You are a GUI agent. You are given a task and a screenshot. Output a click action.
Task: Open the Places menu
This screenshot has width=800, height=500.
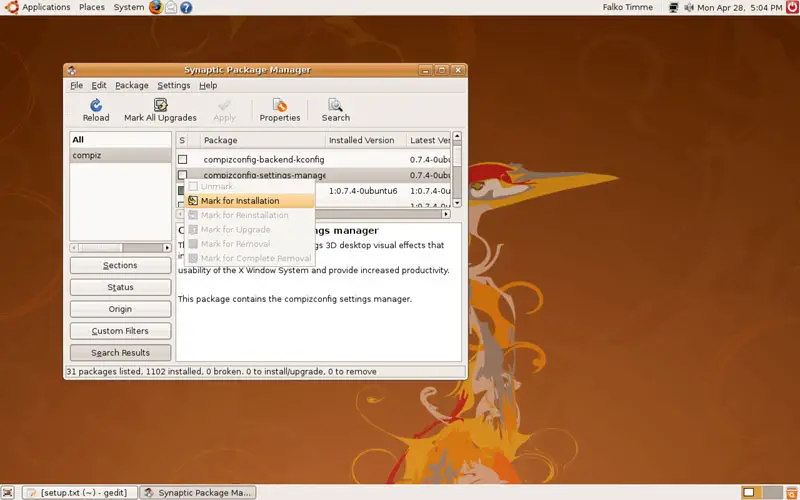pos(92,7)
